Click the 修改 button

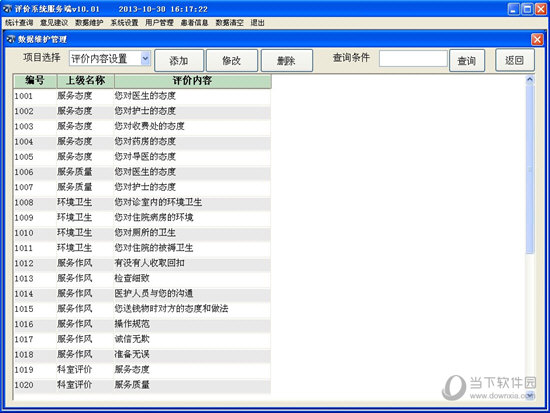tap(232, 60)
